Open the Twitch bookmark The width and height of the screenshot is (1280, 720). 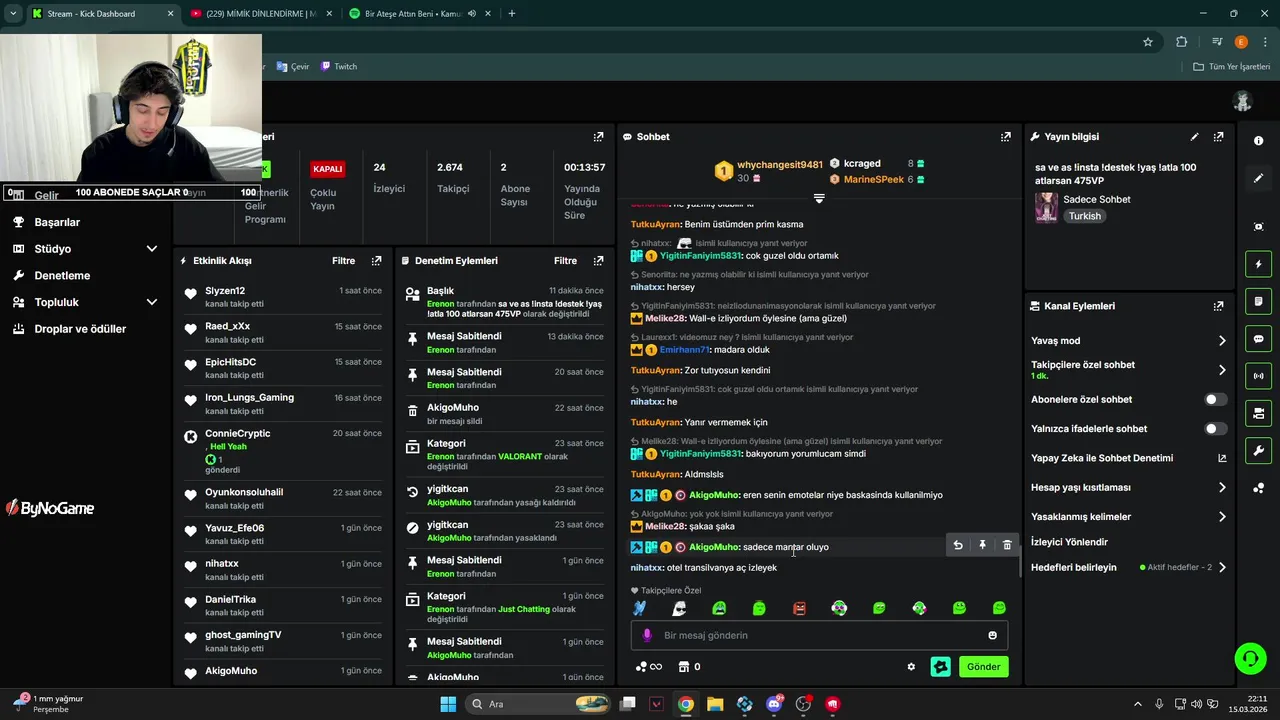point(339,67)
